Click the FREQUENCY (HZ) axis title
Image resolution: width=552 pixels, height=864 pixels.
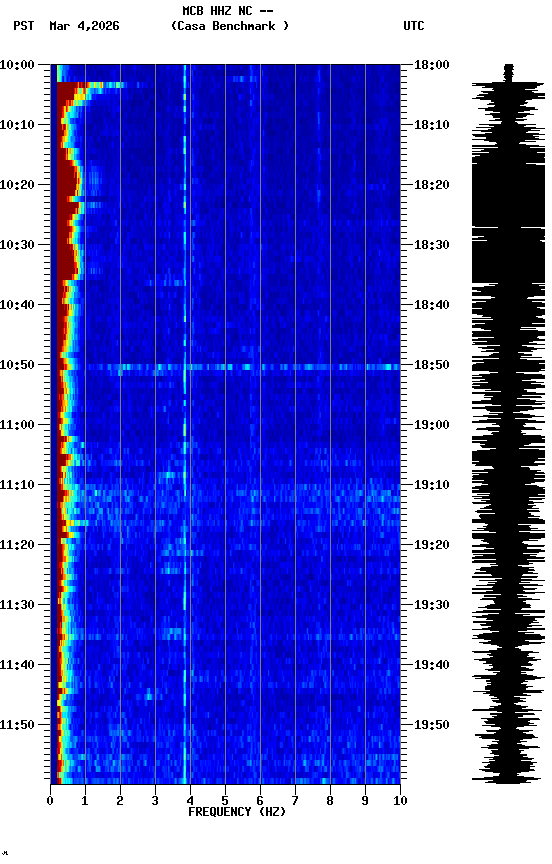click(x=237, y=813)
